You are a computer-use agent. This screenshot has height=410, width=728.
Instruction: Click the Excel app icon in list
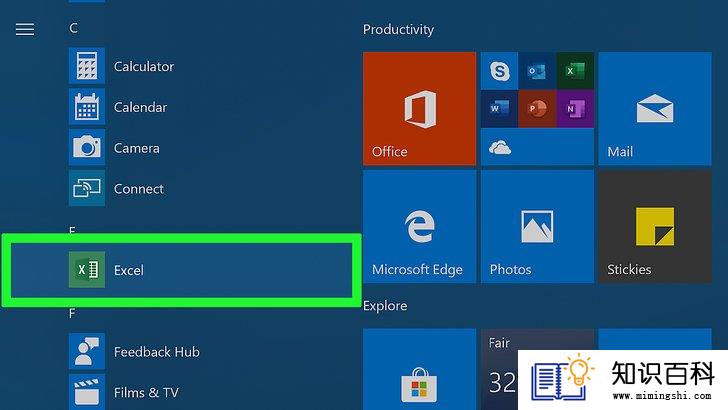click(87, 270)
